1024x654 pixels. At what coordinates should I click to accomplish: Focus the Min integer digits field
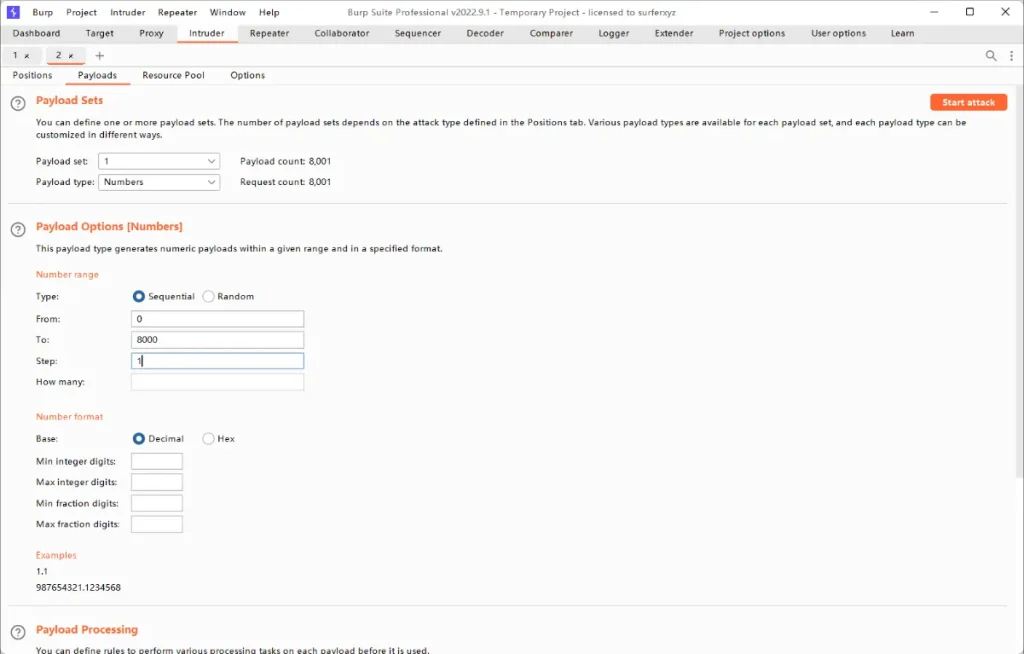(x=157, y=461)
